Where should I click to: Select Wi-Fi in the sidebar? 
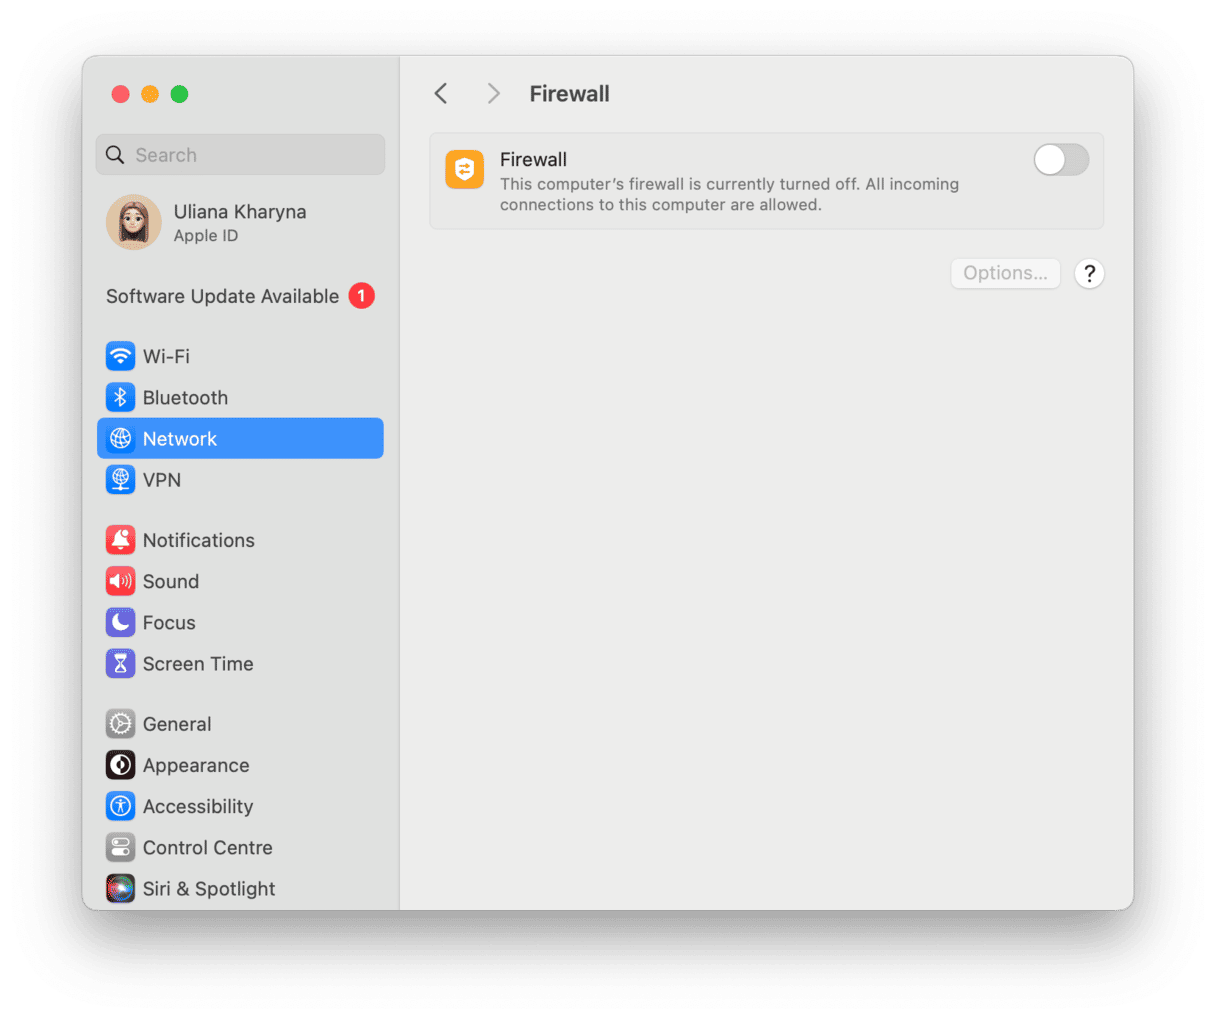click(240, 356)
